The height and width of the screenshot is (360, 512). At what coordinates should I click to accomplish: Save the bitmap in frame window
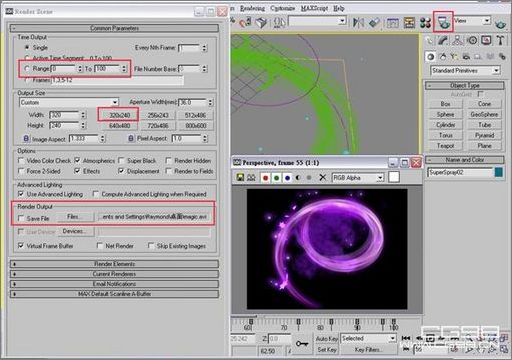(240, 177)
